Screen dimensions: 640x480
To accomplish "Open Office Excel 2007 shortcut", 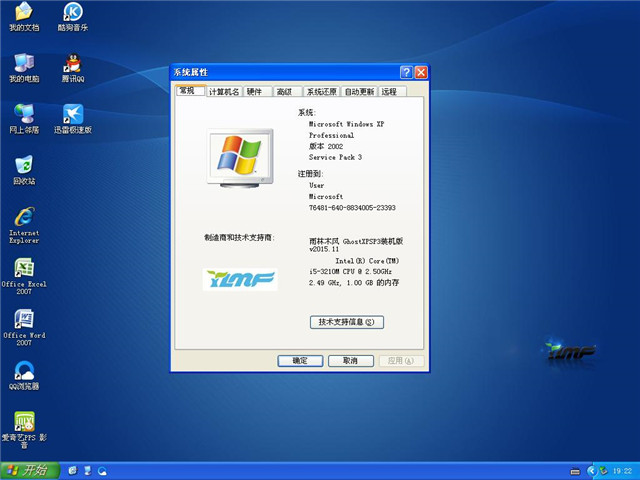I will pos(24,276).
